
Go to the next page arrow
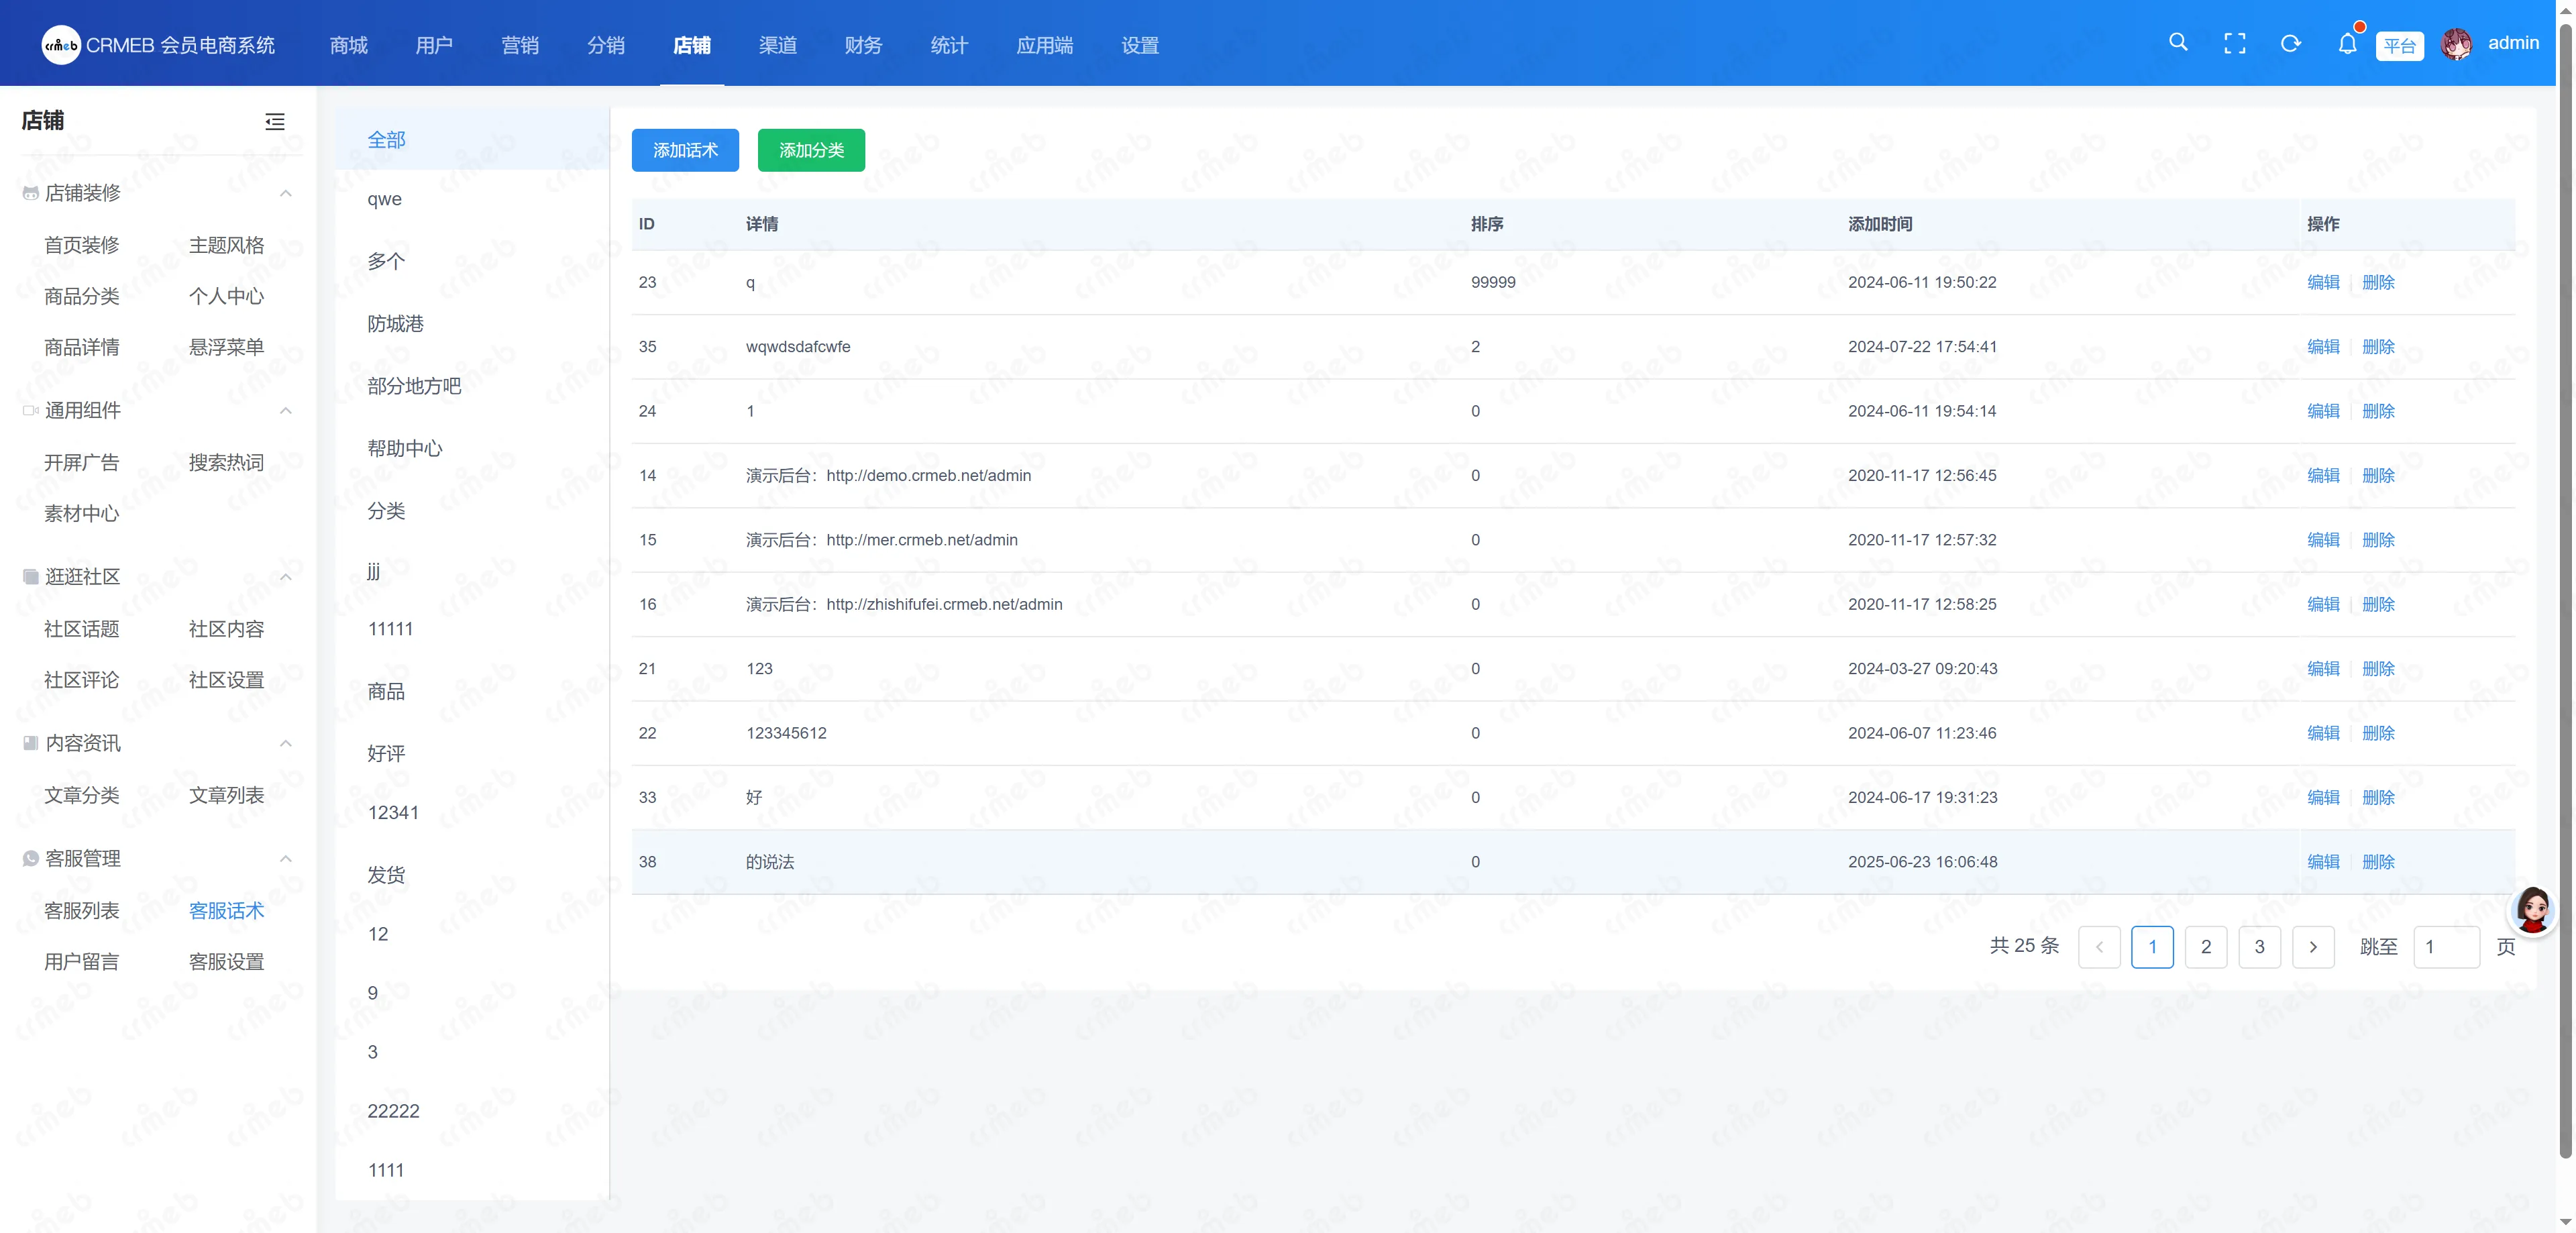2313,947
